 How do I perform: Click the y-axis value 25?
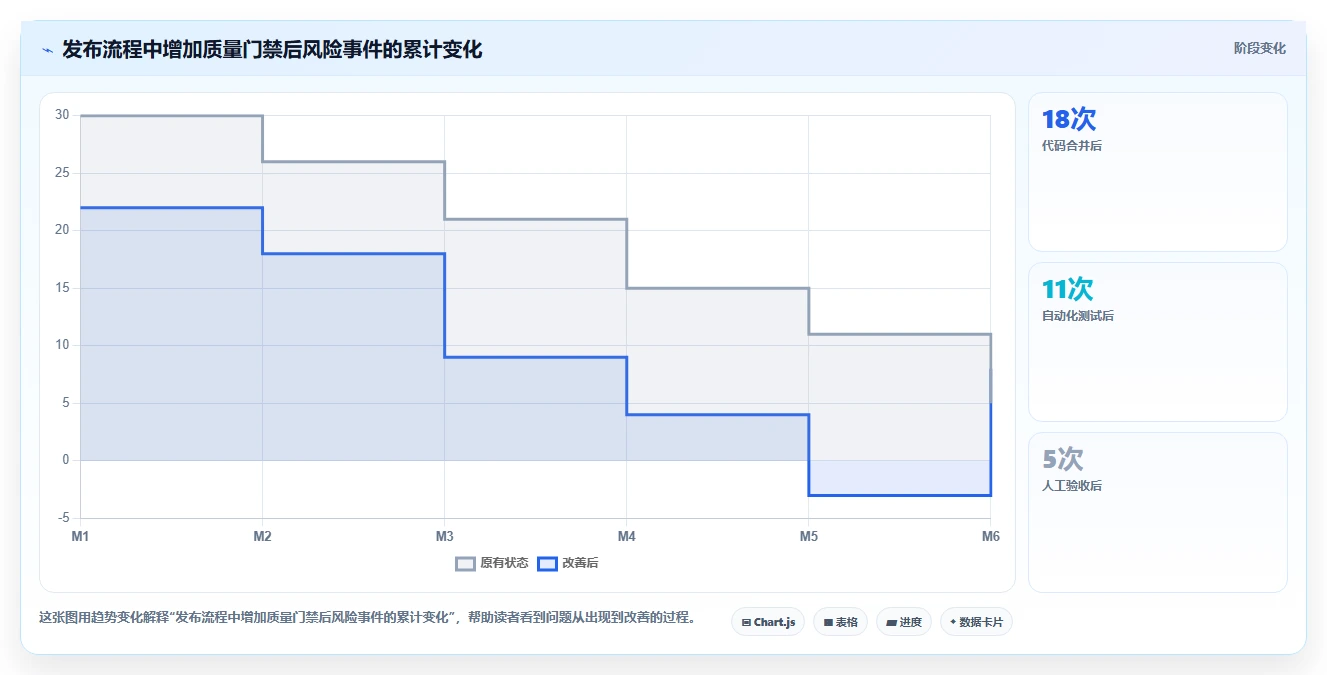(x=62, y=173)
